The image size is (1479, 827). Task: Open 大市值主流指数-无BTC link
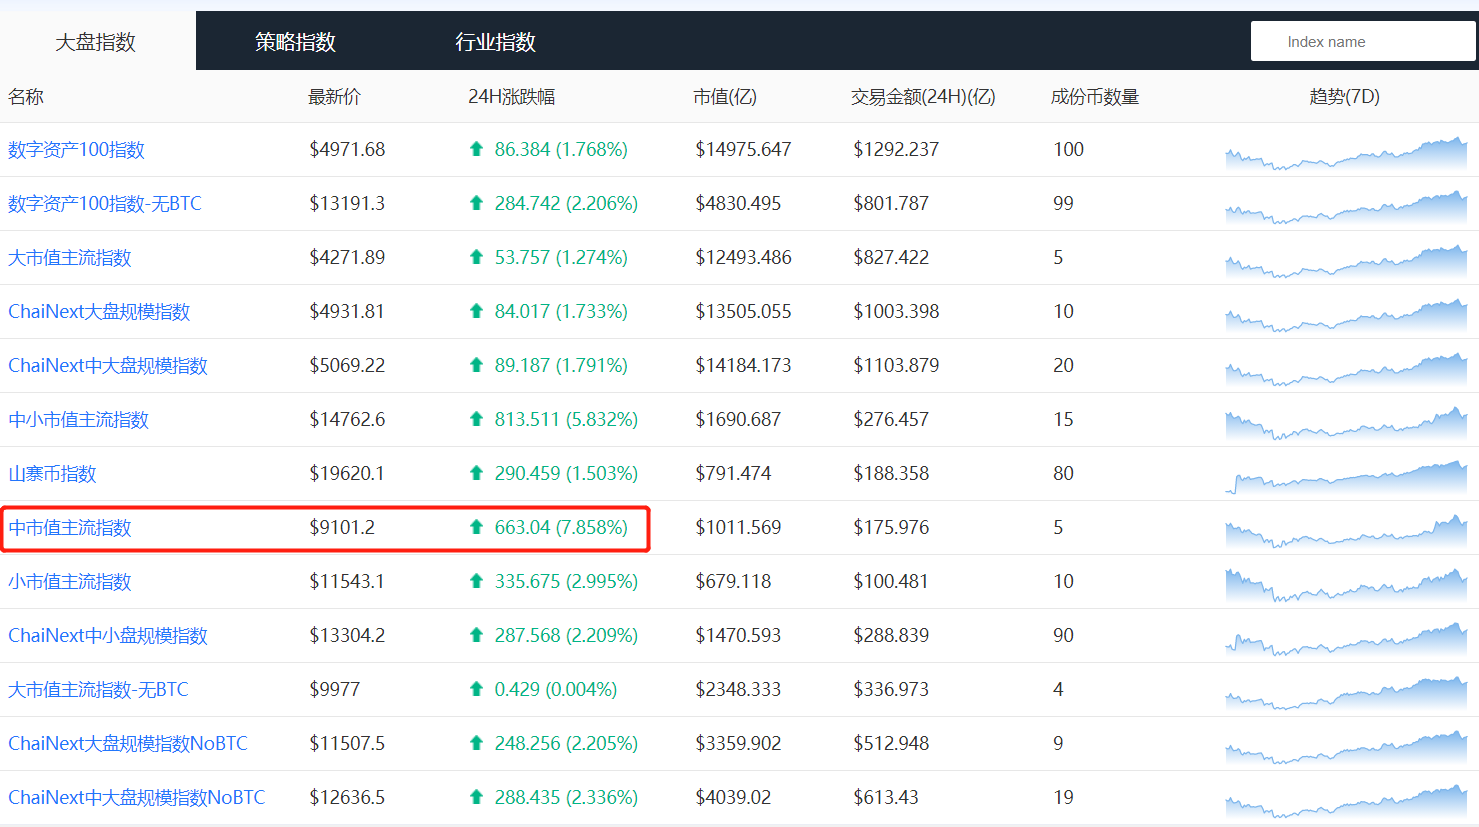tap(98, 690)
